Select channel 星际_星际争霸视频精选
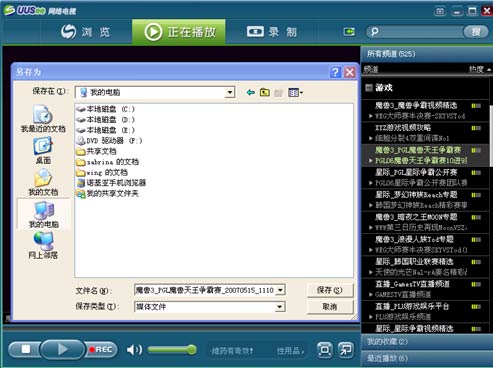Image resolution: width=493 pixels, height=368 pixels. 414,329
